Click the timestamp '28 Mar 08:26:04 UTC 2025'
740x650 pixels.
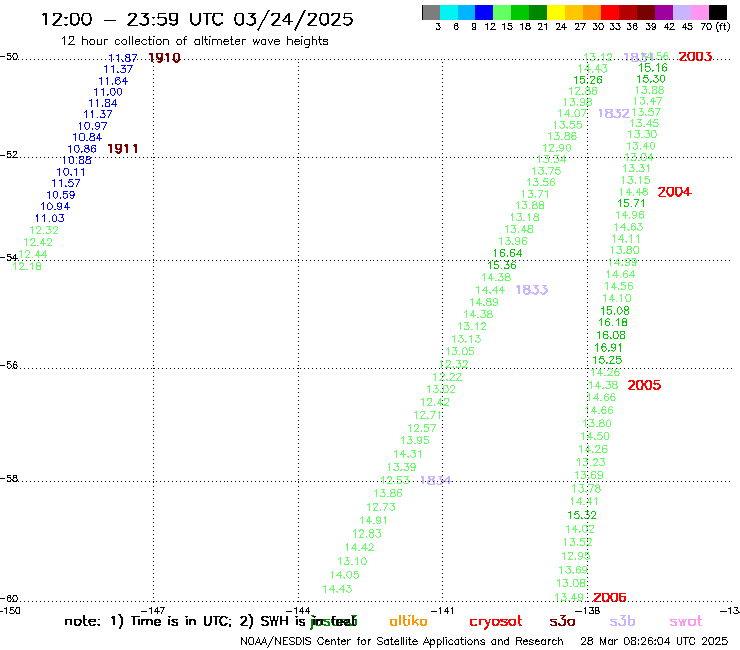(654, 641)
